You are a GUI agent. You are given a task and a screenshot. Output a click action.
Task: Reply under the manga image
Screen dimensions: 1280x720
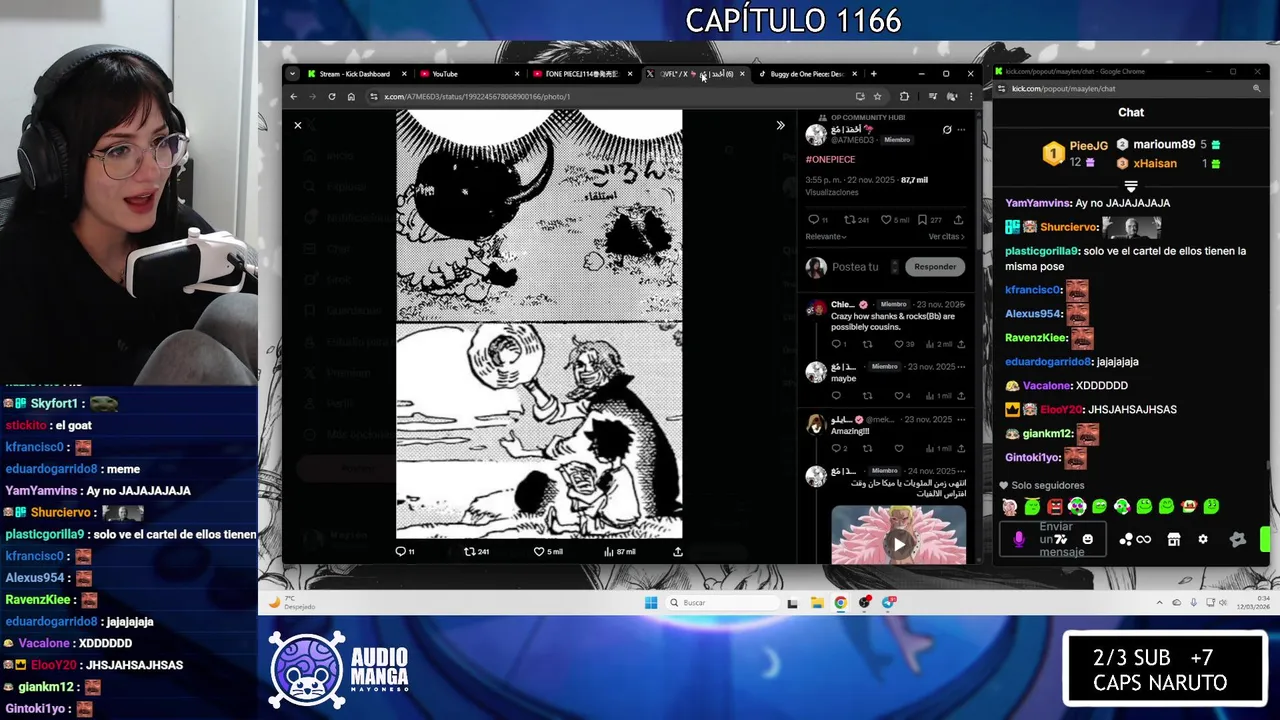point(404,551)
